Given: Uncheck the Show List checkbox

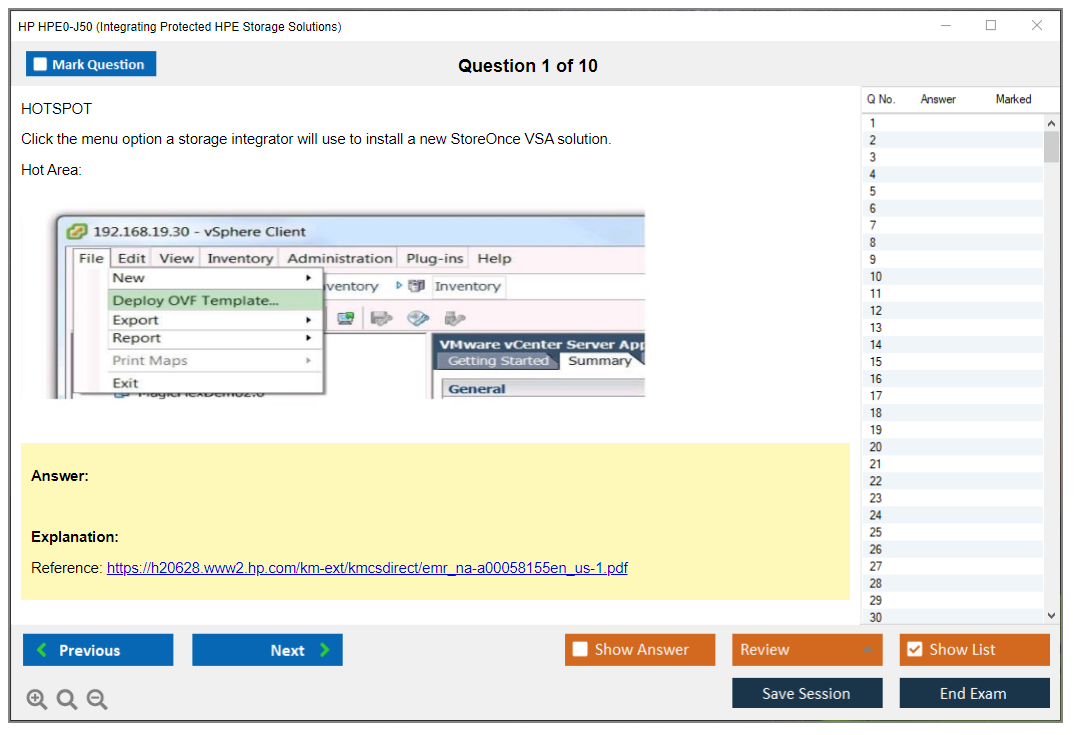Looking at the screenshot, I should (x=914, y=650).
